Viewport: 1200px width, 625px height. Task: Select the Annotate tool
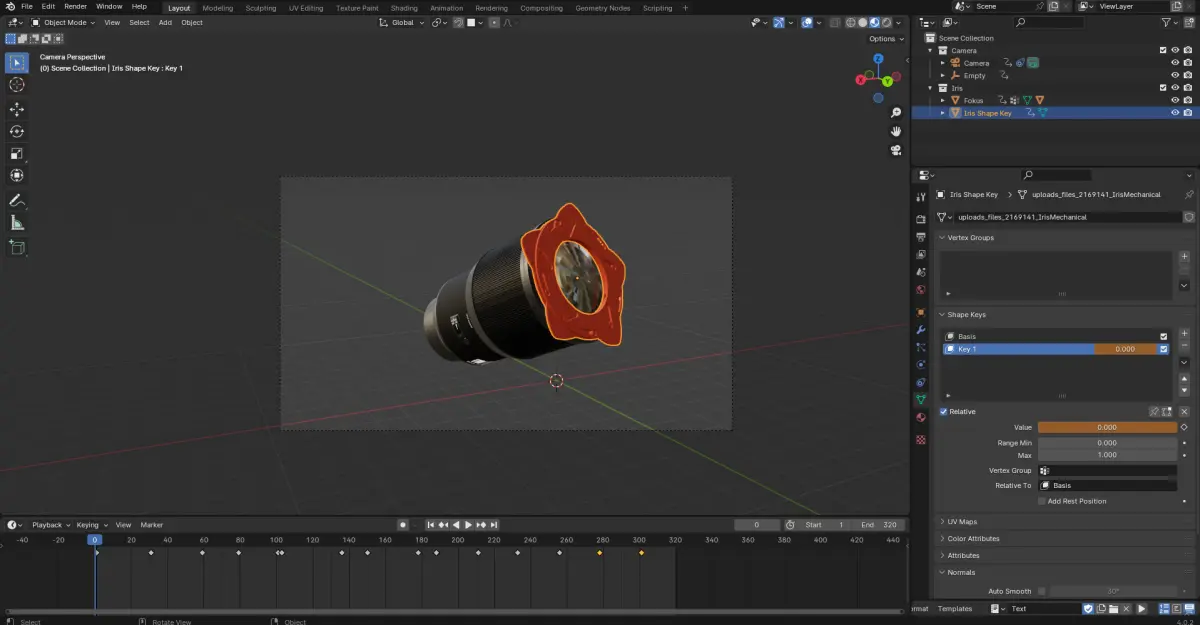[17, 201]
